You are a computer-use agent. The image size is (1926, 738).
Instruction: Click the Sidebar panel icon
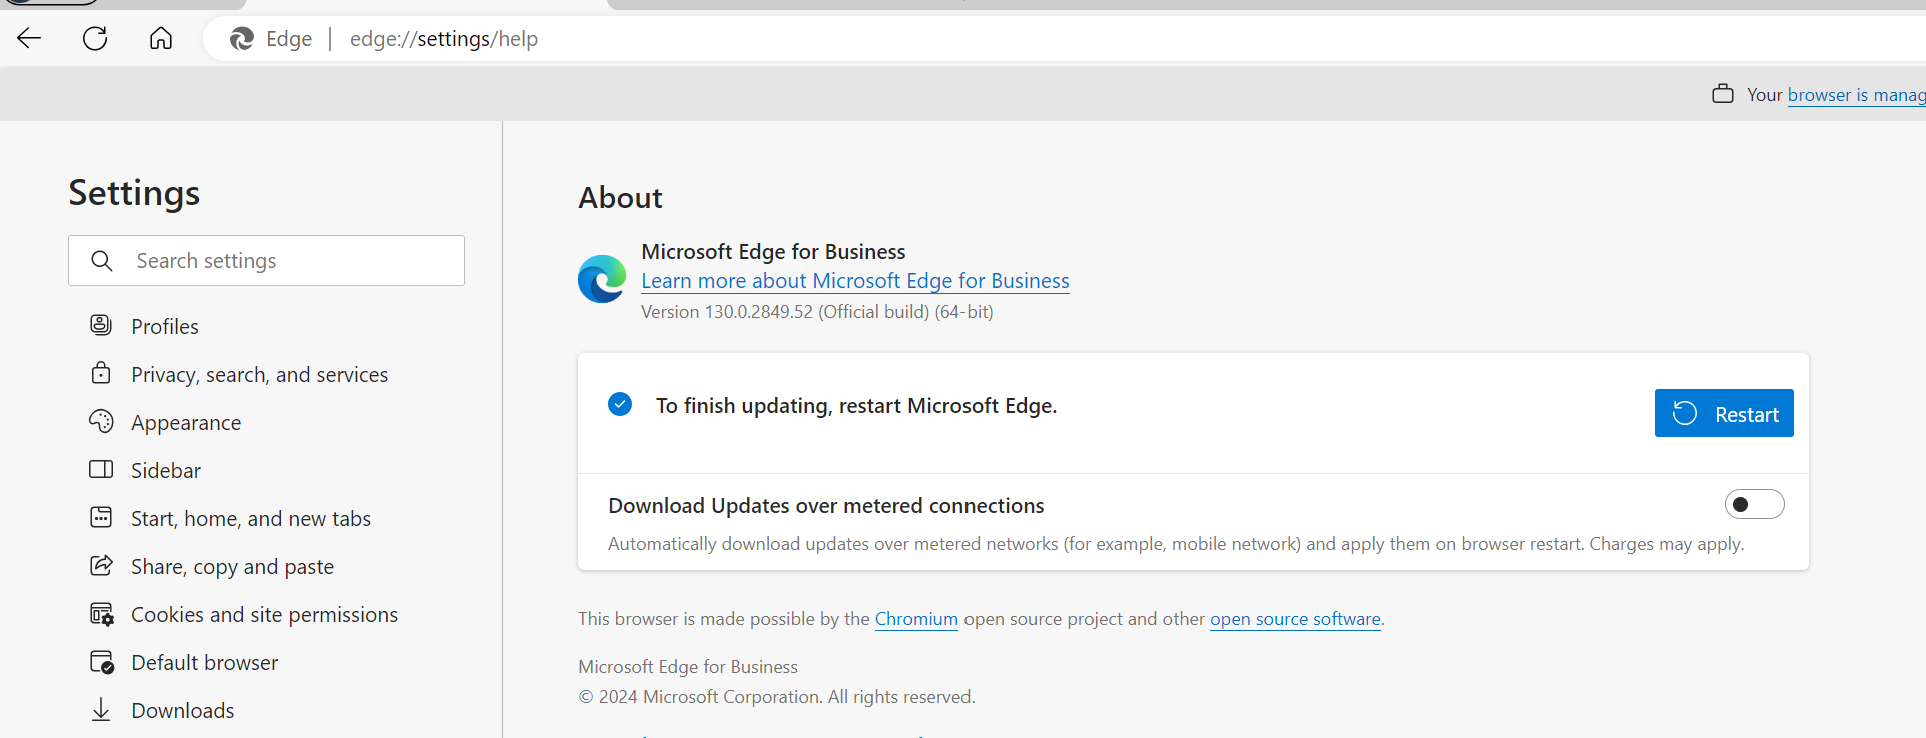[x=101, y=470]
